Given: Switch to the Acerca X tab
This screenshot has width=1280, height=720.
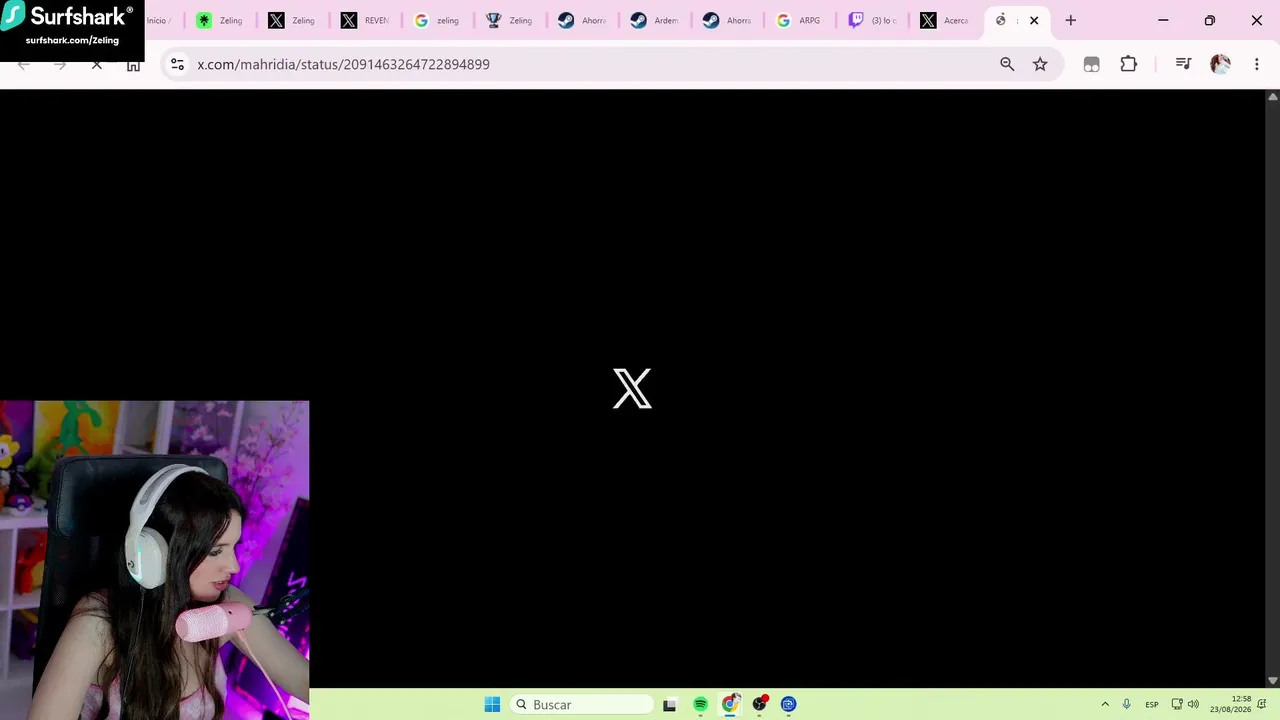Looking at the screenshot, I should (943, 20).
